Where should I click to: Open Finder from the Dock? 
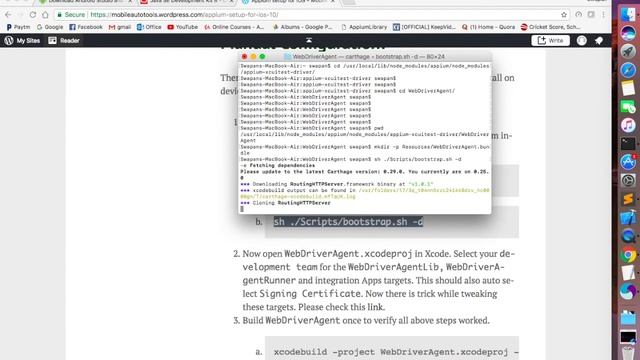[628, 15]
